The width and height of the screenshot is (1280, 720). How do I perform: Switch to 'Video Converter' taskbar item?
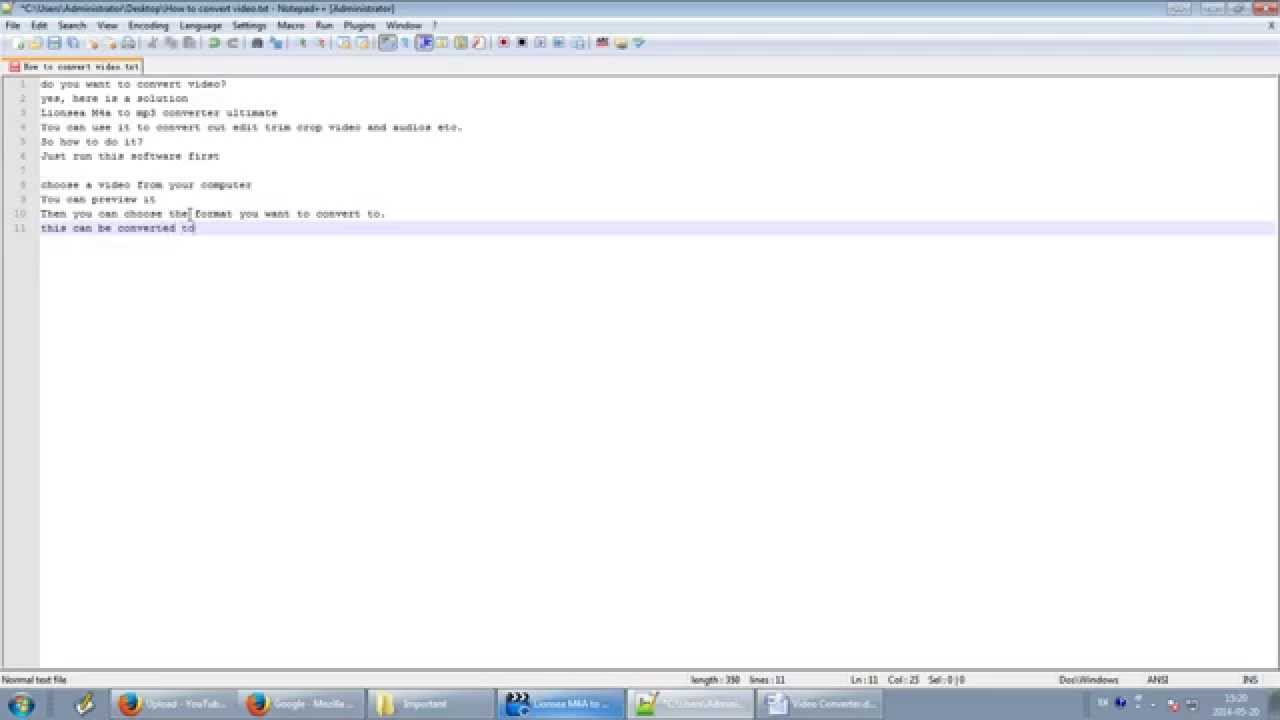click(818, 704)
